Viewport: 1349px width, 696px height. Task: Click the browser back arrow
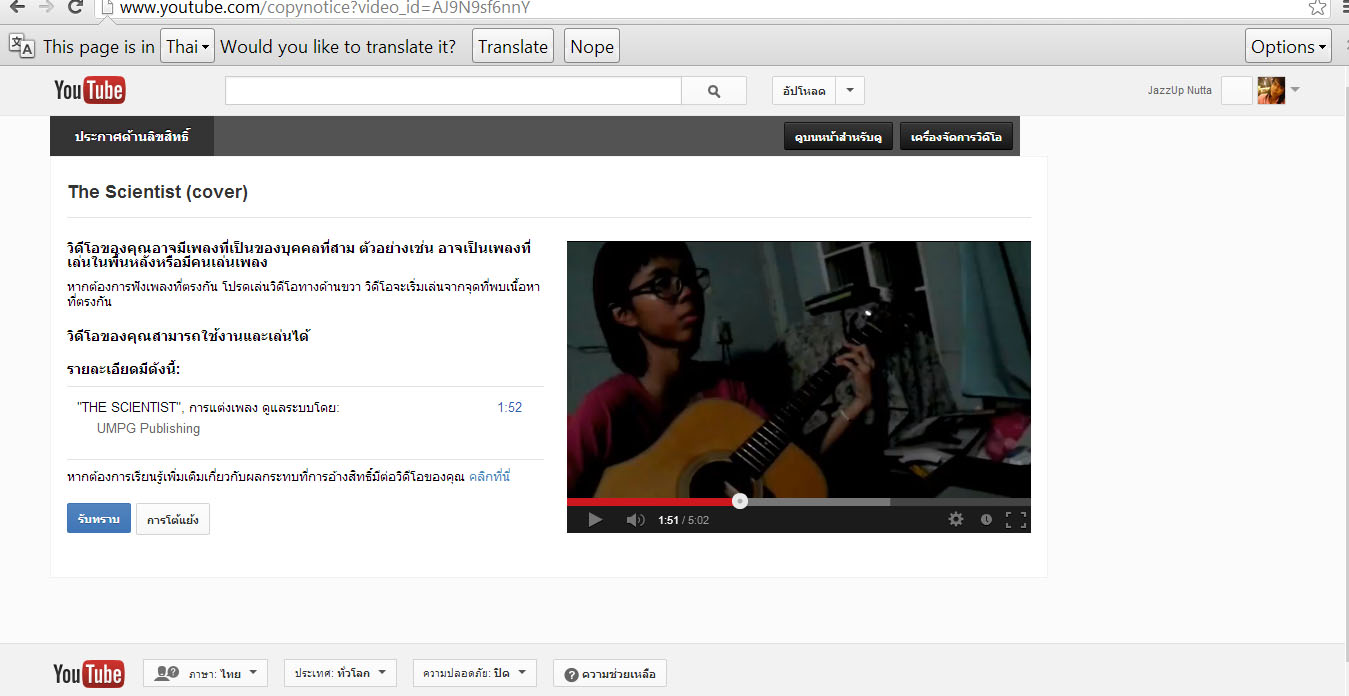(17, 7)
